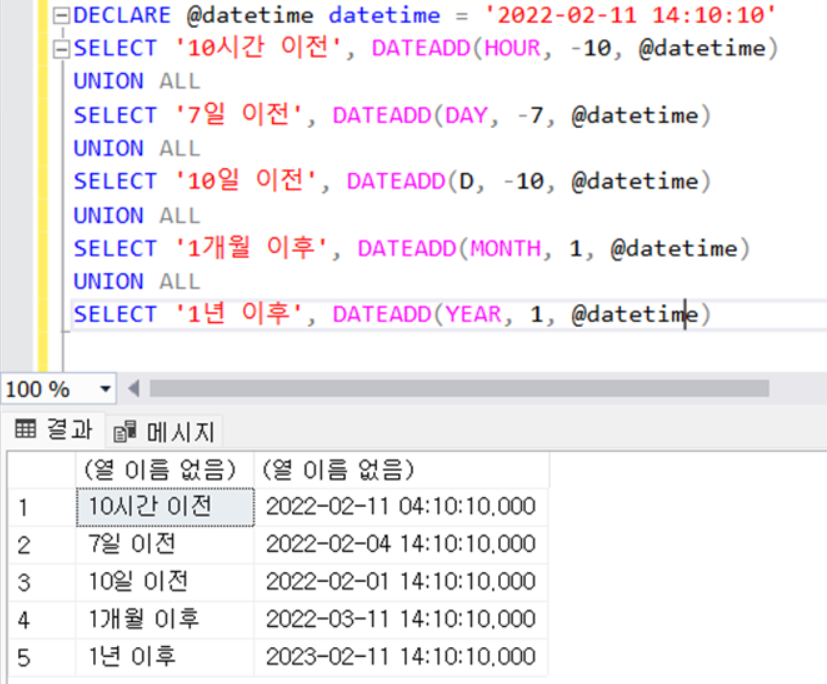Click the DAY datepart keyword
827x684 pixels.
click(x=467, y=115)
